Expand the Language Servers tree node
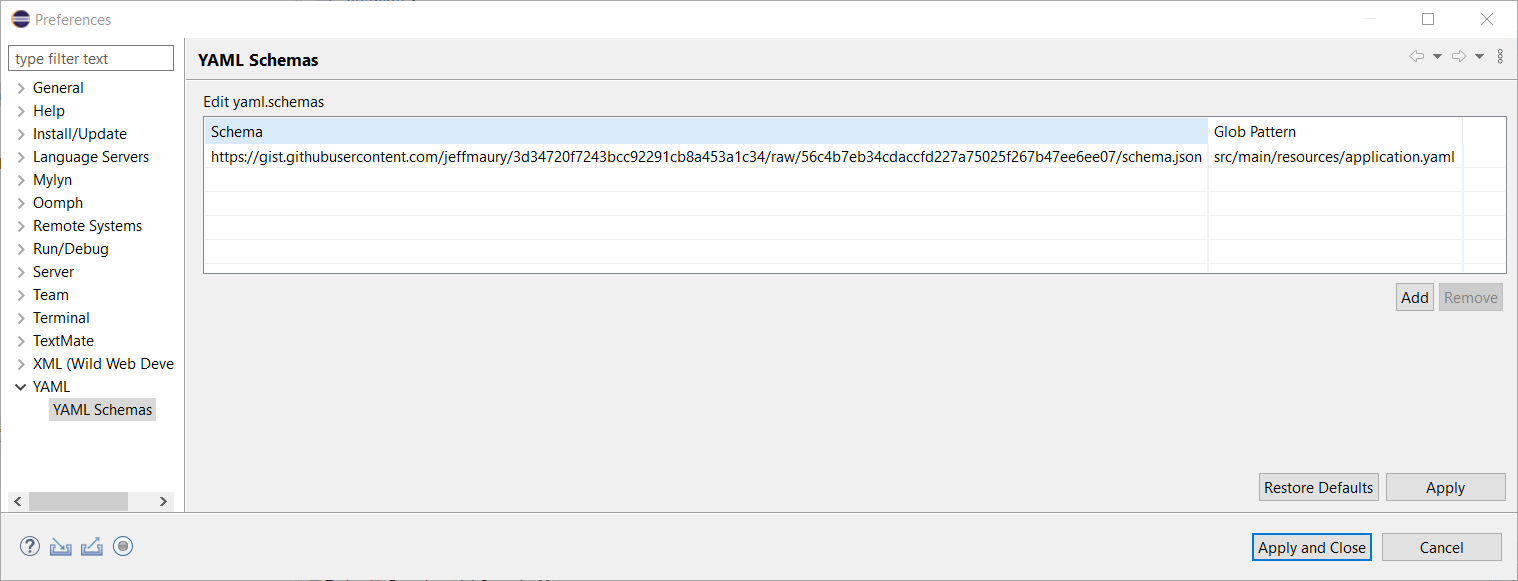 [21, 156]
